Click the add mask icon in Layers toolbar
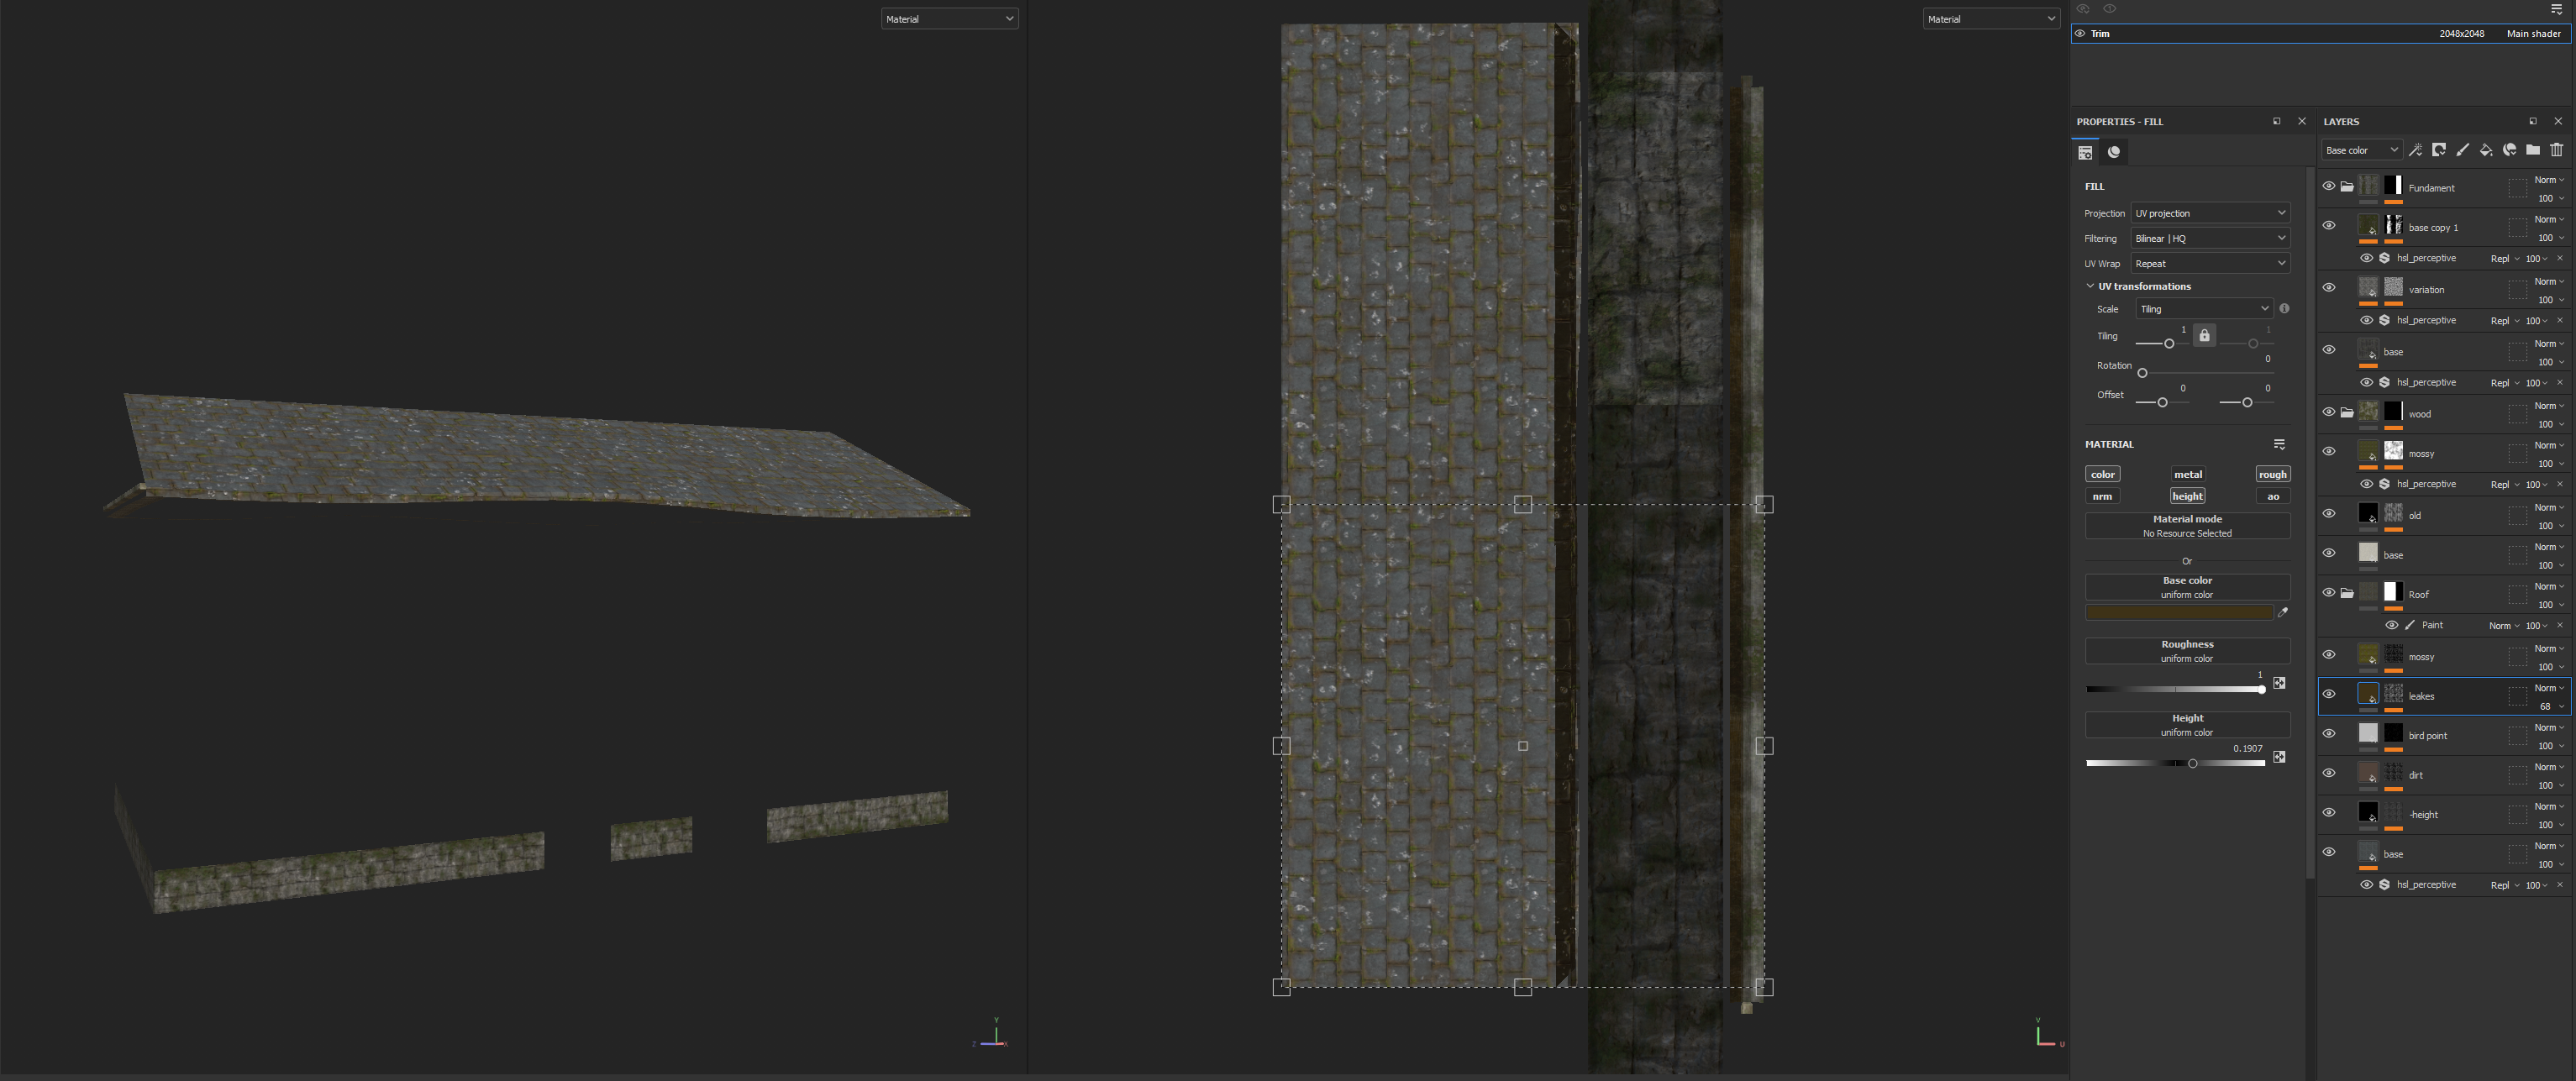 [2439, 150]
